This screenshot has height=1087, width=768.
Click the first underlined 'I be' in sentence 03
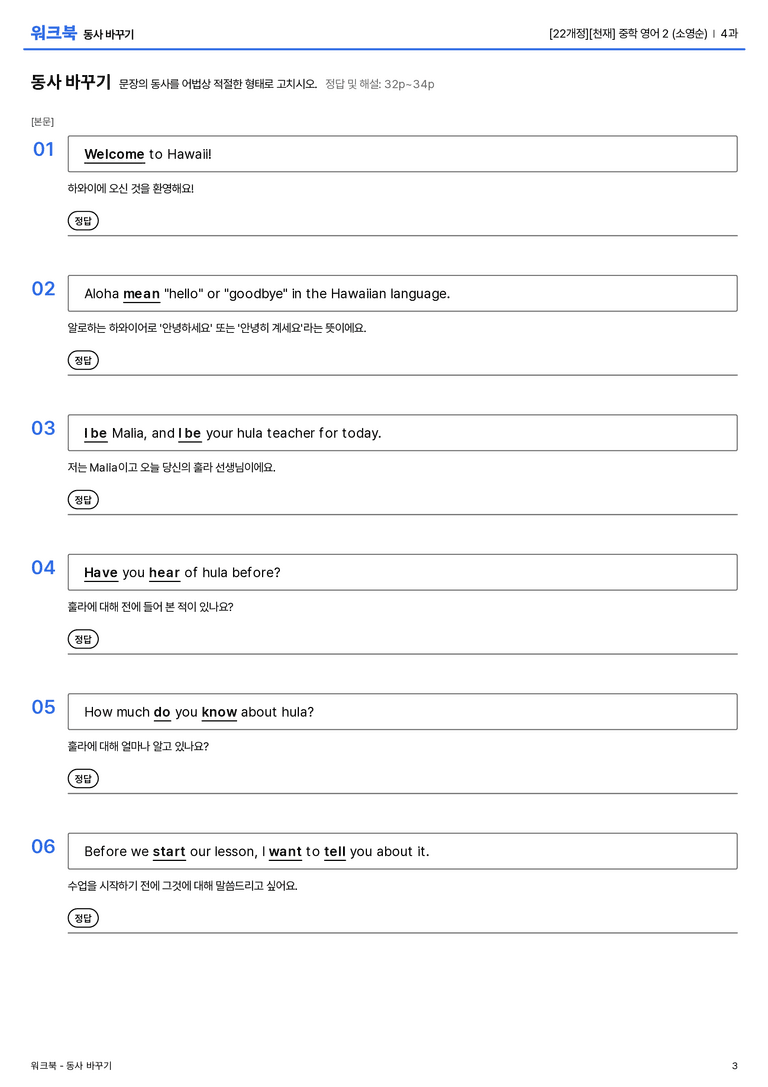tap(96, 433)
